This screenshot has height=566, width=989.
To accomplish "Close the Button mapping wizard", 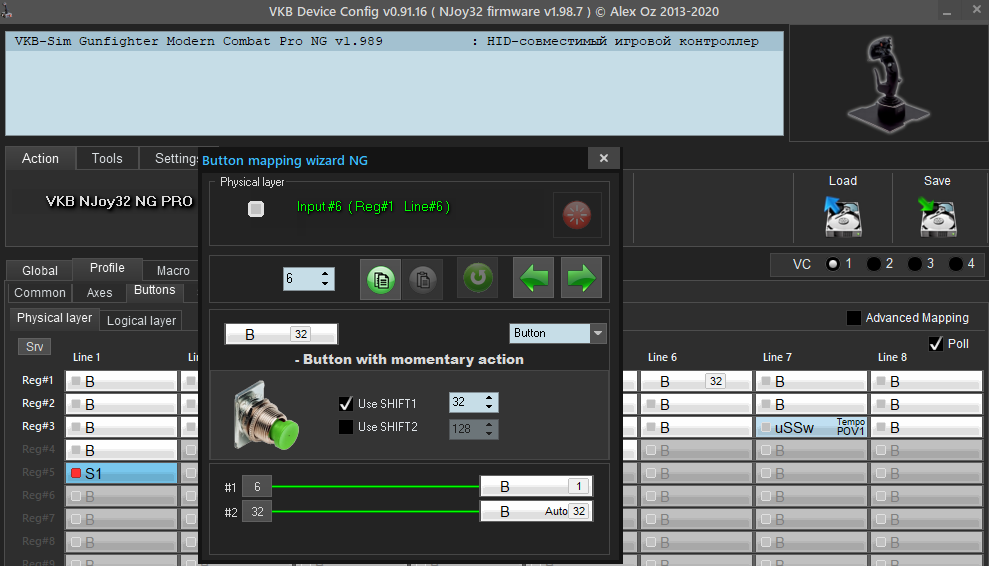I will [604, 158].
